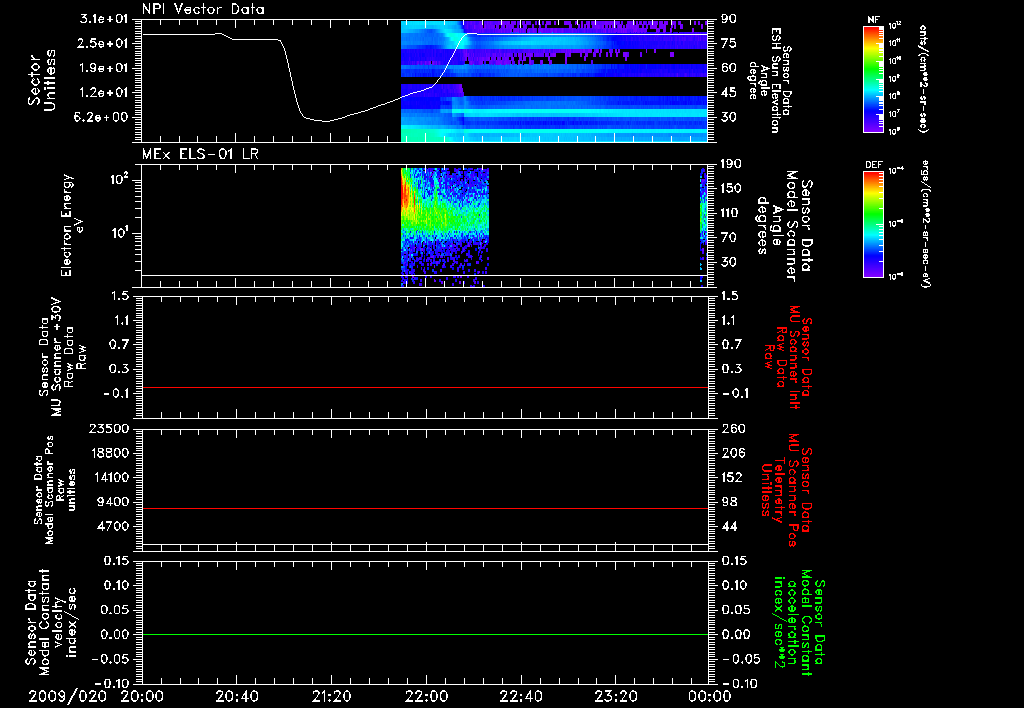Click the '2009/020' date label

tap(67, 696)
